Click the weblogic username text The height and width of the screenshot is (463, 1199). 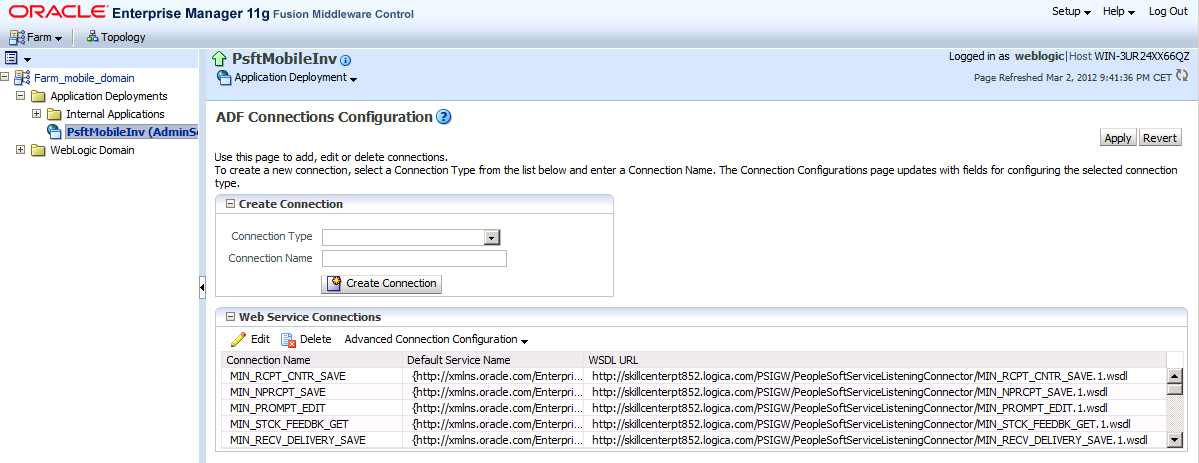tap(1039, 57)
